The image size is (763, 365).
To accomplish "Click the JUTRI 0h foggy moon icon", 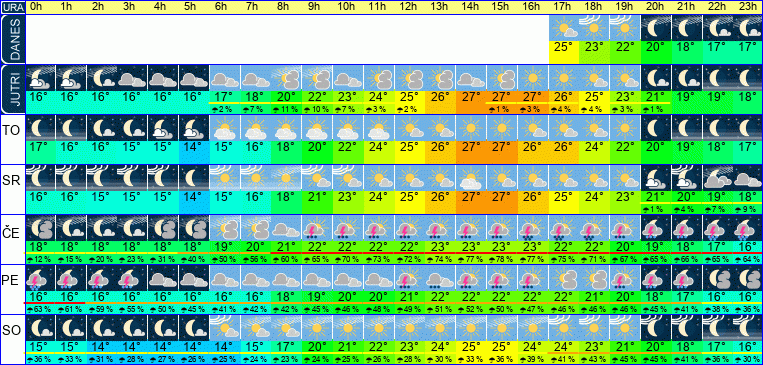I will point(40,78).
